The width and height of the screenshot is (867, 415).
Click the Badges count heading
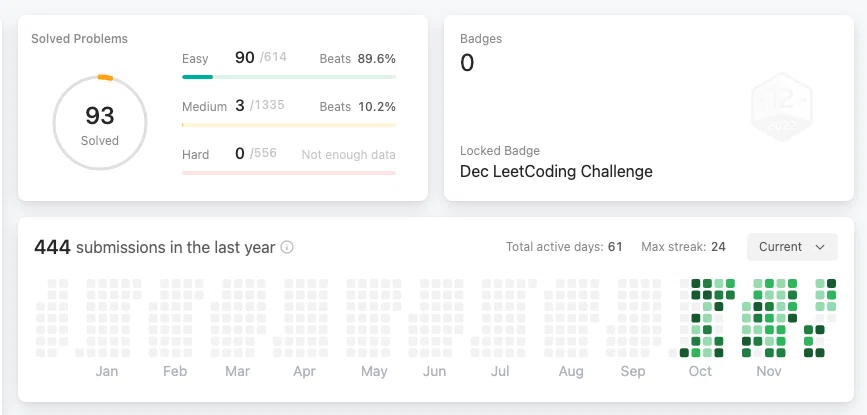(481, 39)
